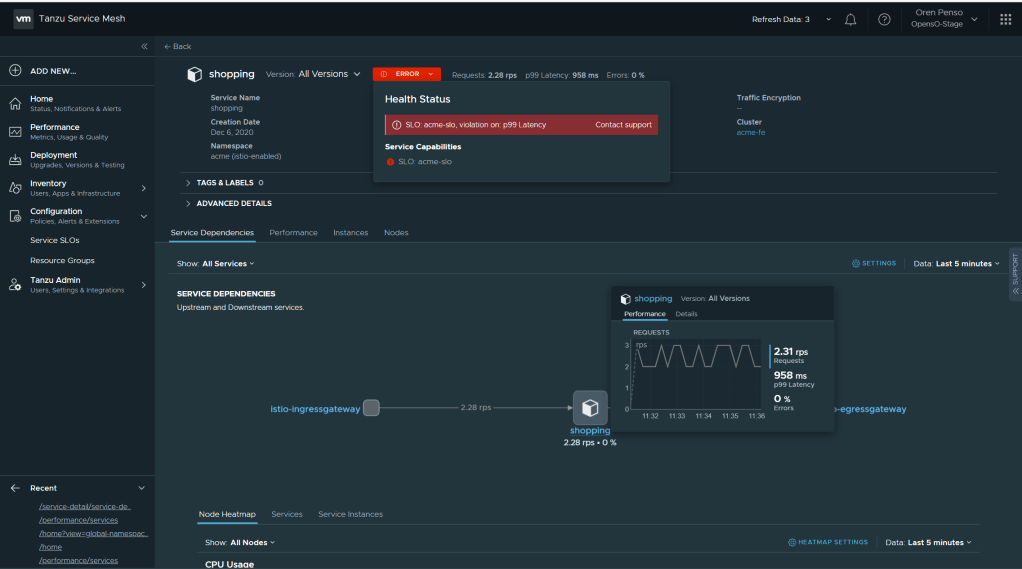Image resolution: width=1022 pixels, height=569 pixels.
Task: Go Back to previous page
Action: (177, 46)
